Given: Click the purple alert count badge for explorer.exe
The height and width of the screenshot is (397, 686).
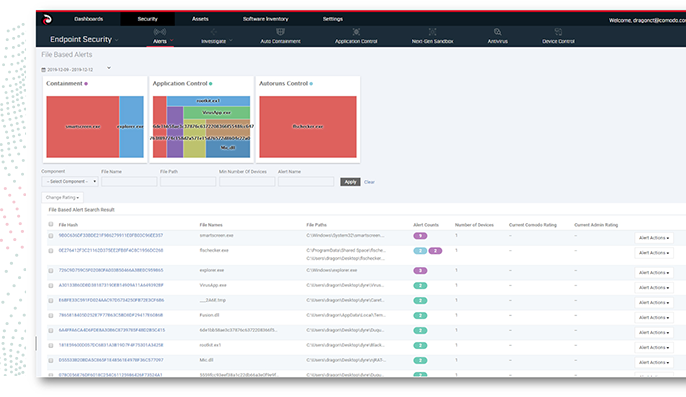Looking at the screenshot, I should pyautogui.click(x=420, y=271).
